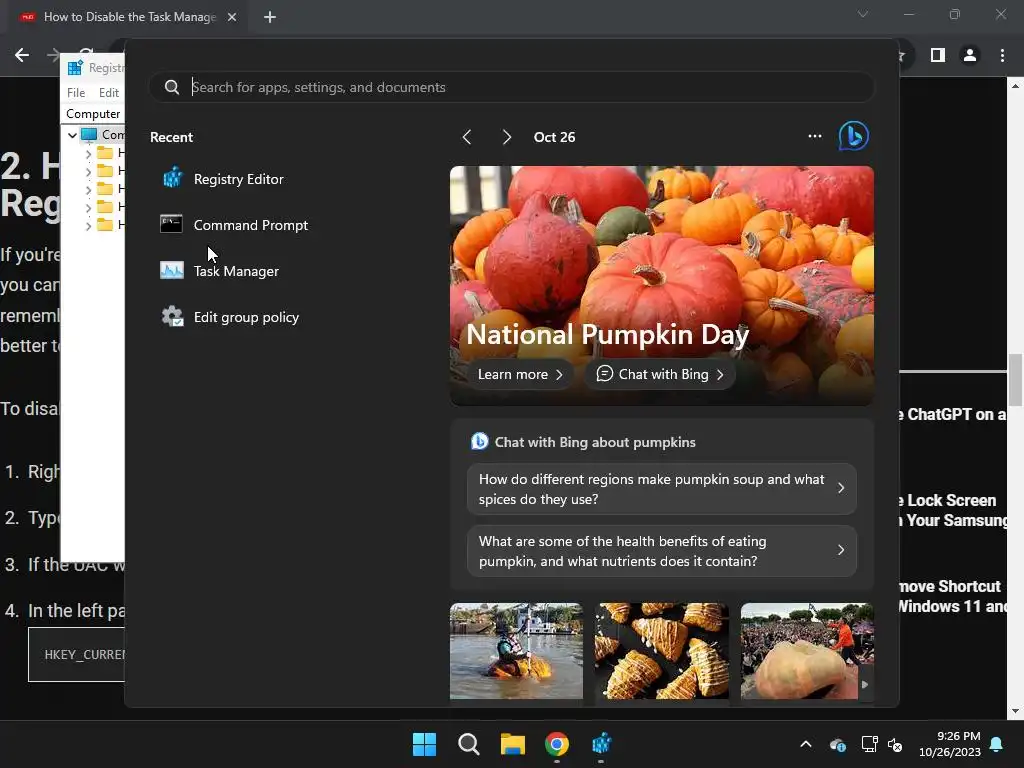The height and width of the screenshot is (768, 1024).
Task: Open File Explorer from taskbar
Action: (x=513, y=744)
